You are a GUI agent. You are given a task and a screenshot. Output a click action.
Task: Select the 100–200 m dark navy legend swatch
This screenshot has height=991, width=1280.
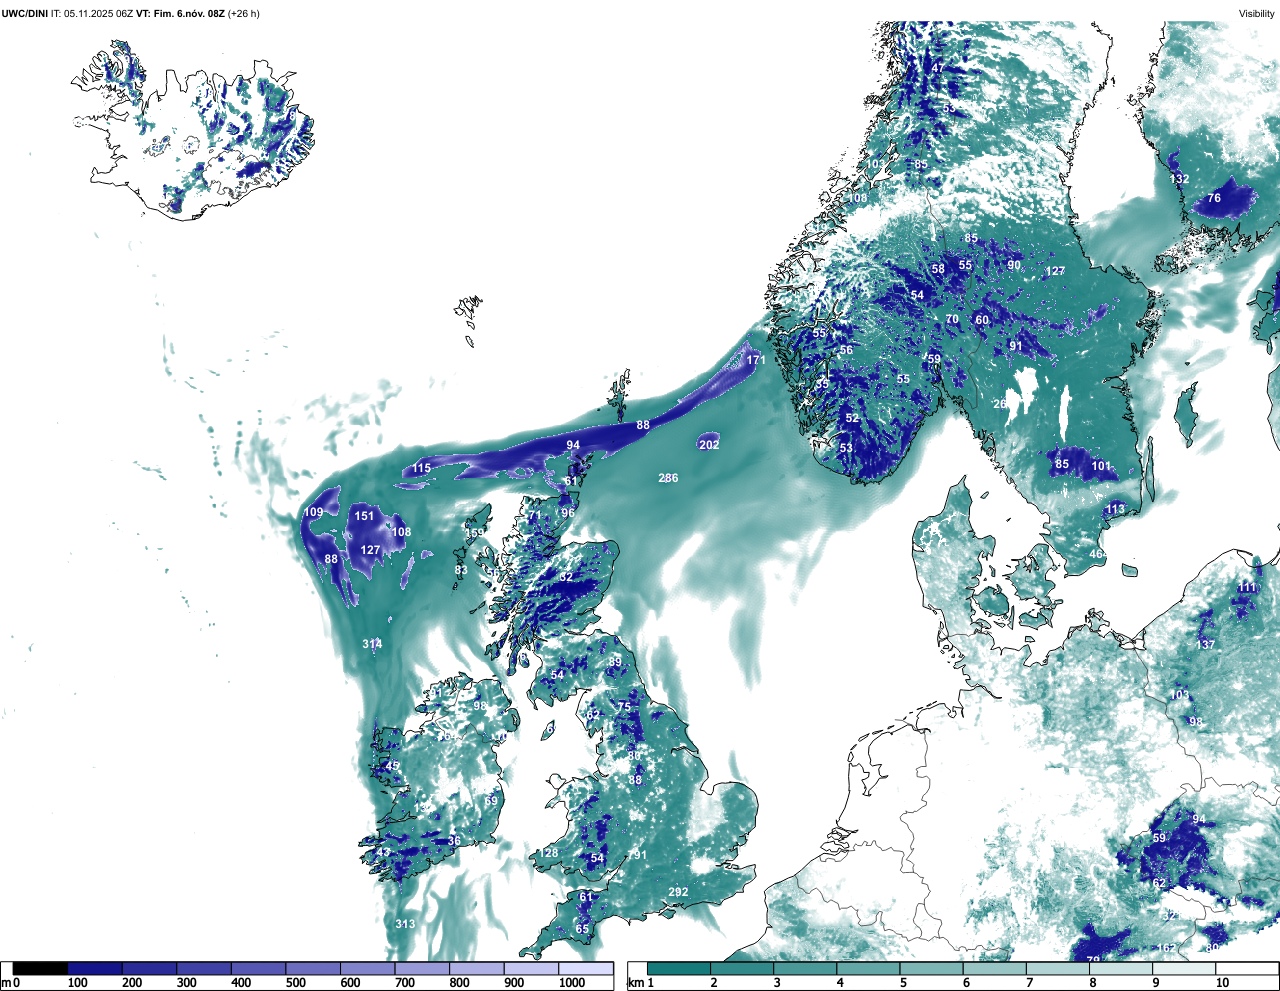tap(95, 969)
